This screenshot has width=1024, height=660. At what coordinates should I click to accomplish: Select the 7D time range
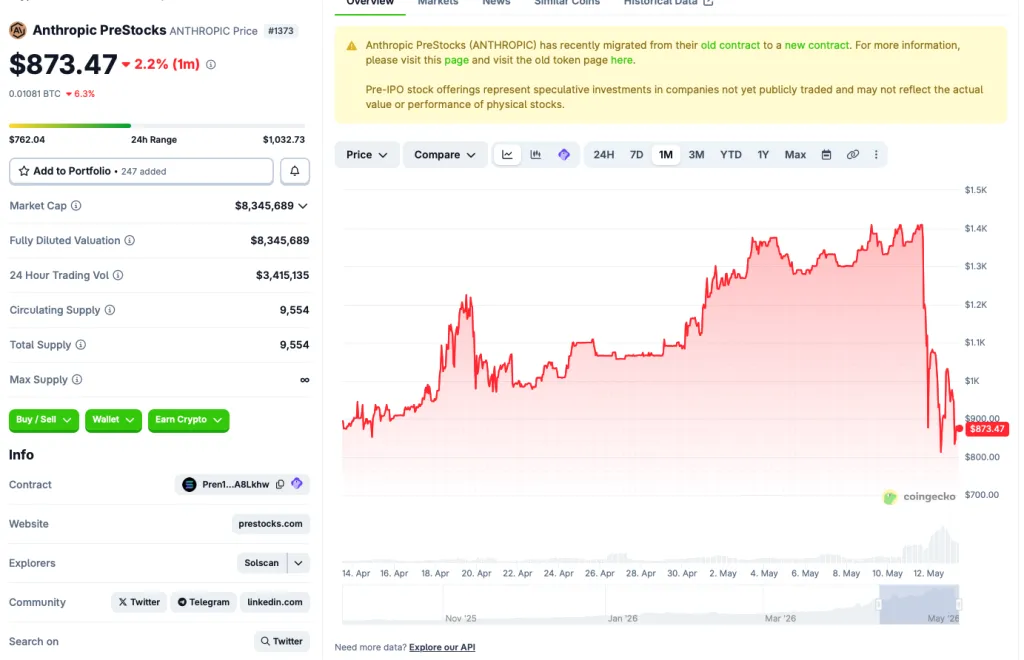pyautogui.click(x=636, y=155)
